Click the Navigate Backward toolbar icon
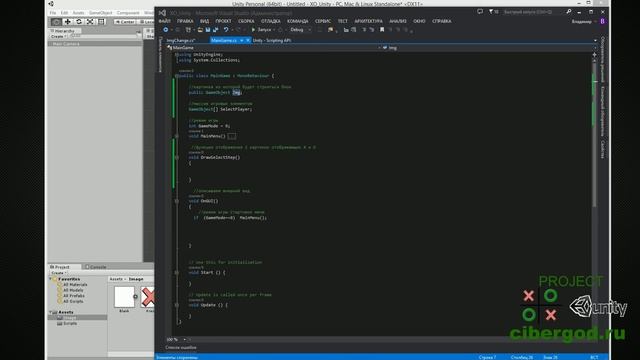 pos(166,30)
